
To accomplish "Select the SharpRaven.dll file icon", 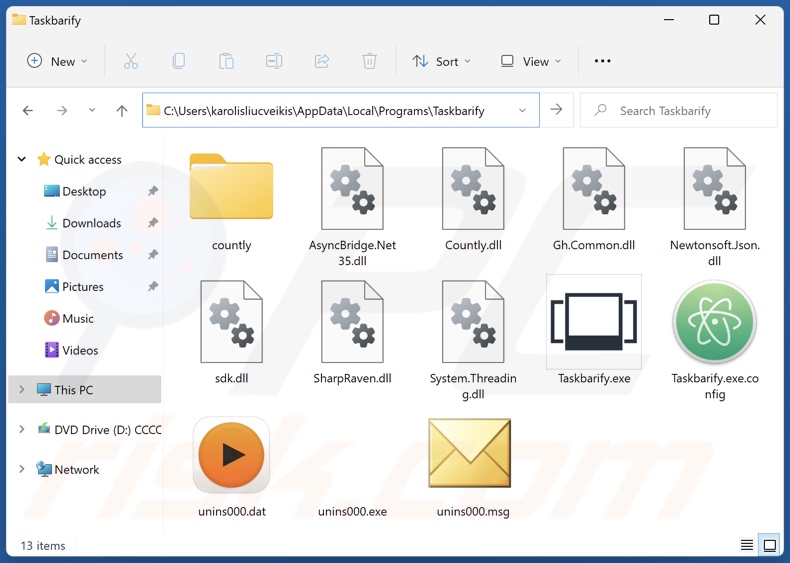I will (x=352, y=322).
